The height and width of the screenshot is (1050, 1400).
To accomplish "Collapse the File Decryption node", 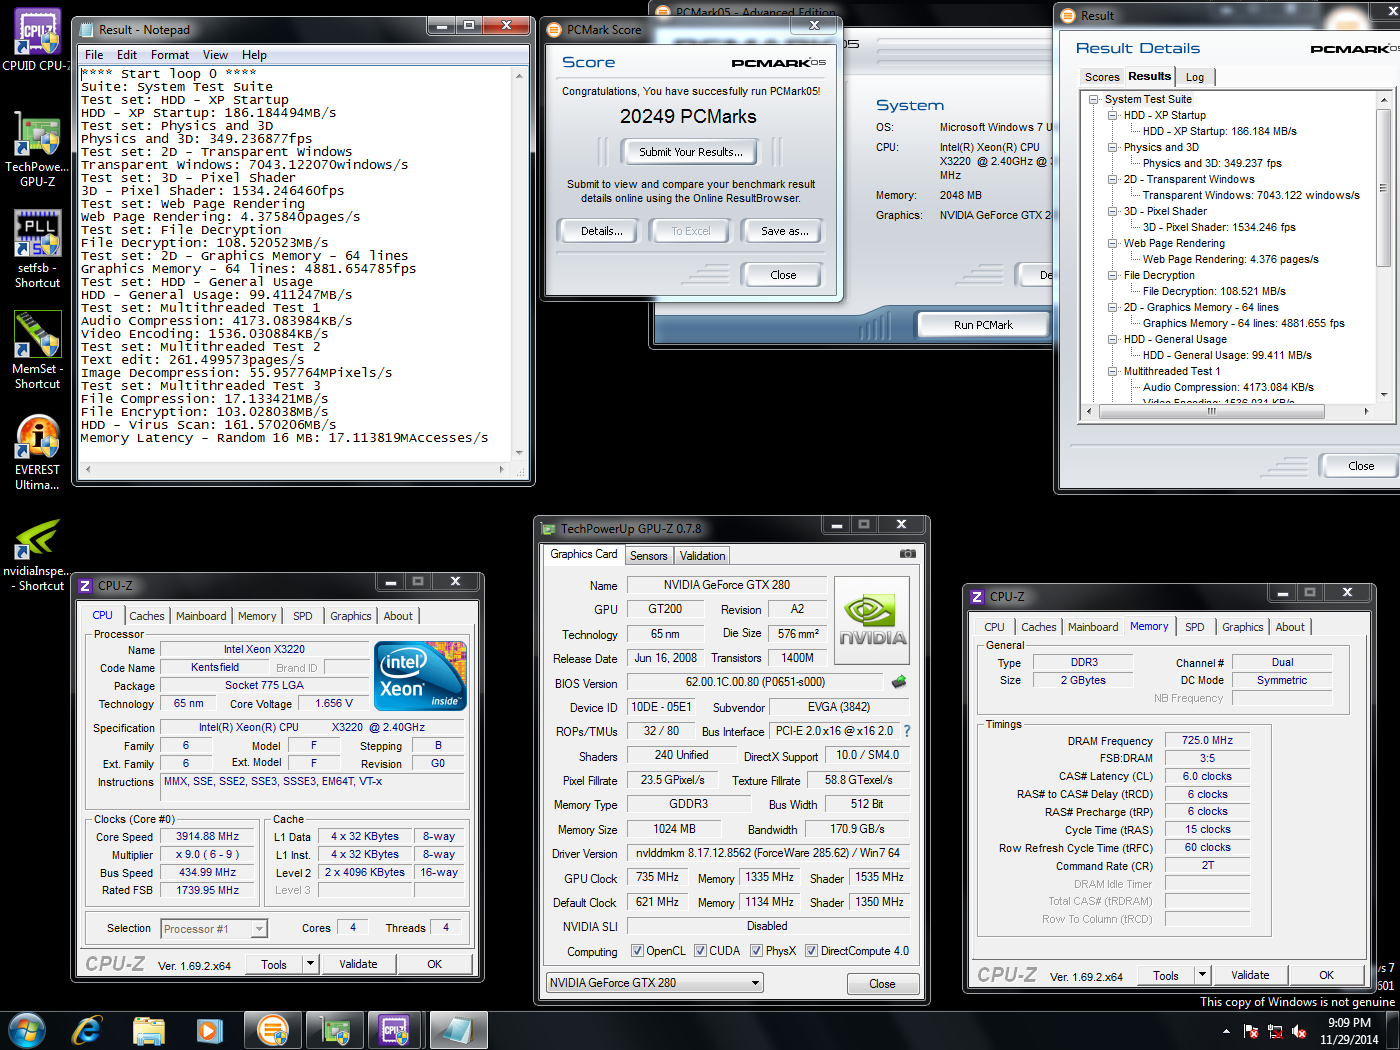I will click(1113, 275).
